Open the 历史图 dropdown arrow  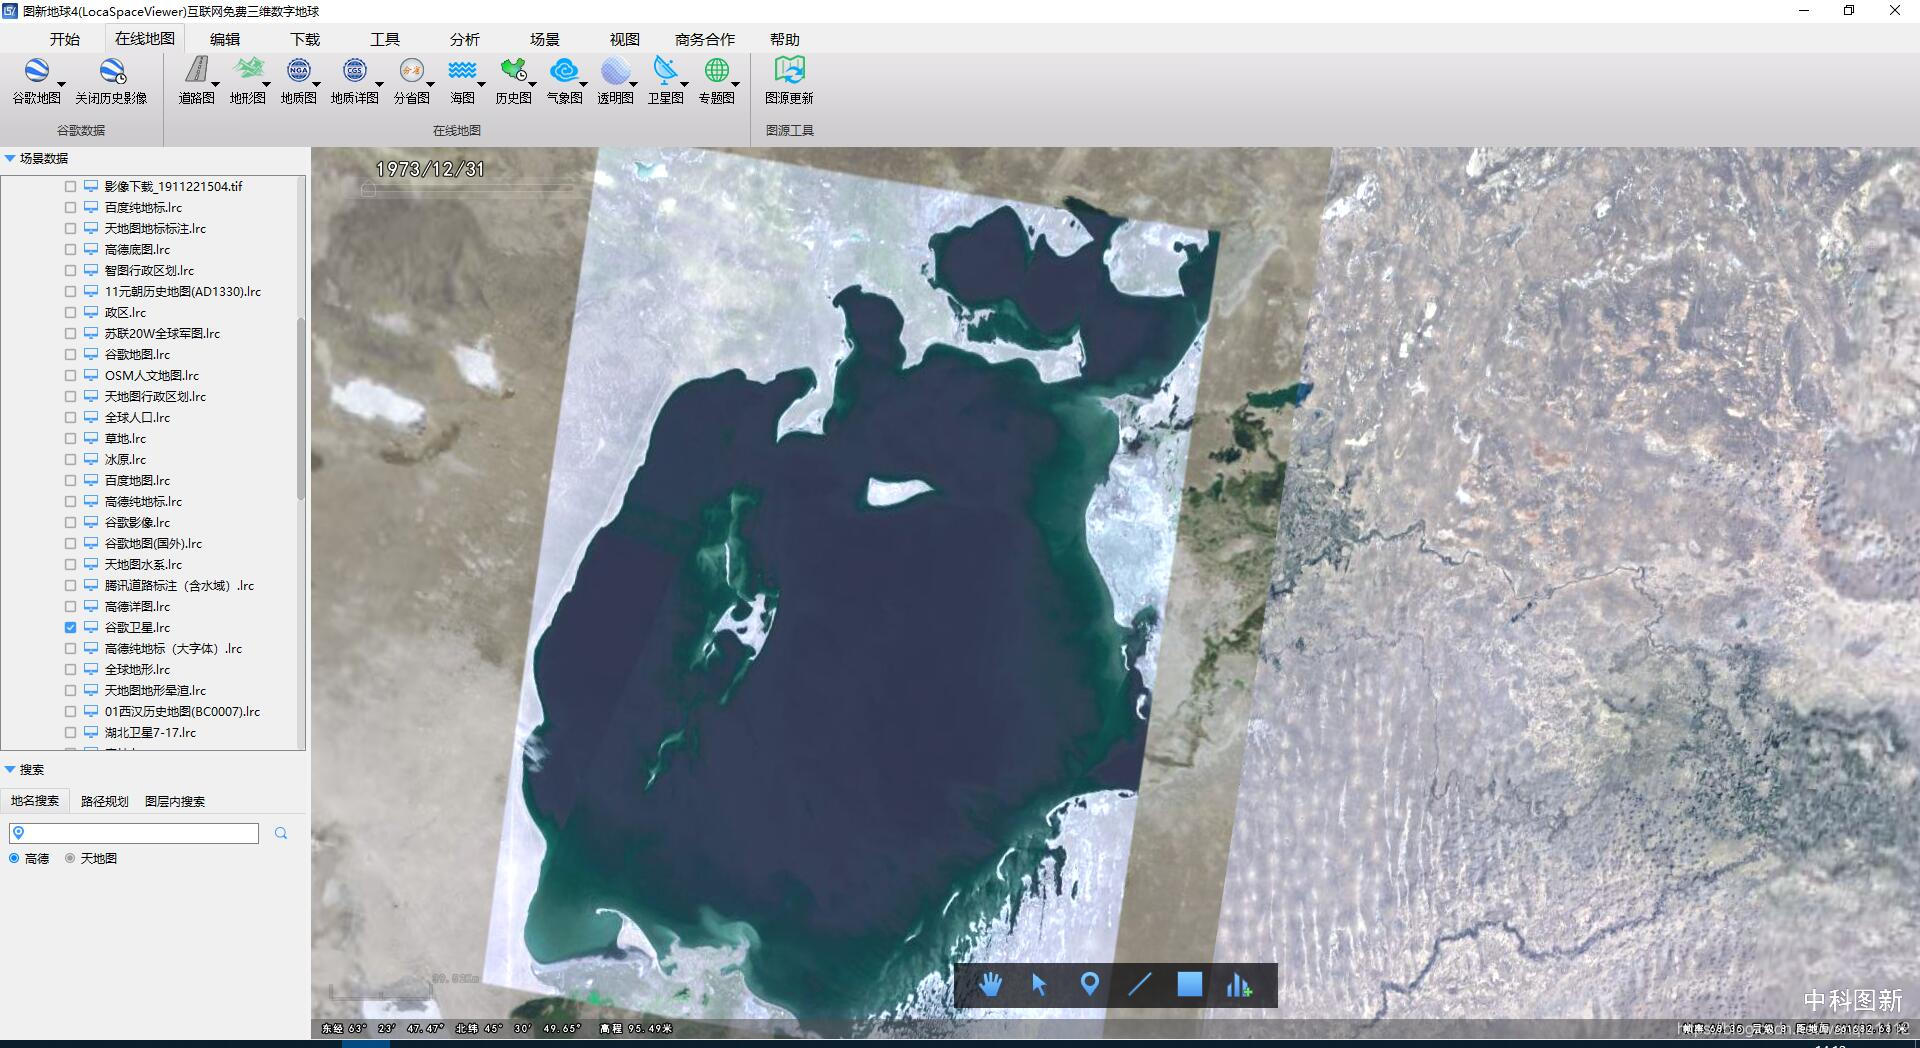pos(532,84)
